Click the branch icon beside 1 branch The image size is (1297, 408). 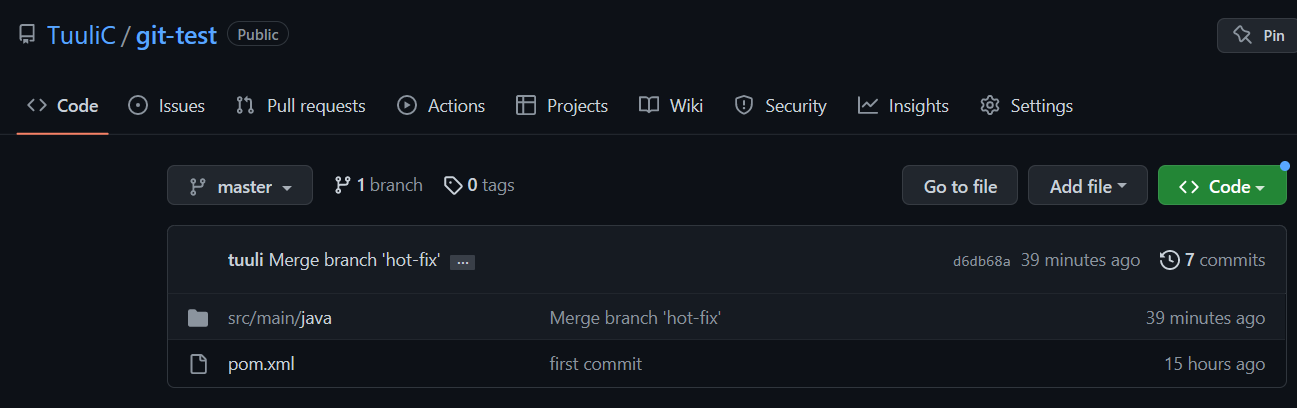(343, 185)
